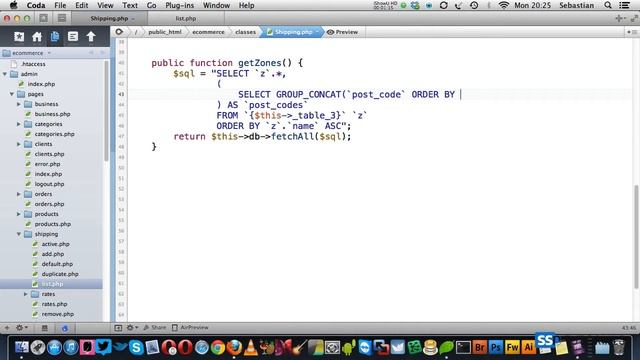Collapse the shipping folder
This screenshot has width=640, height=360.
pyautogui.click(x=19, y=234)
